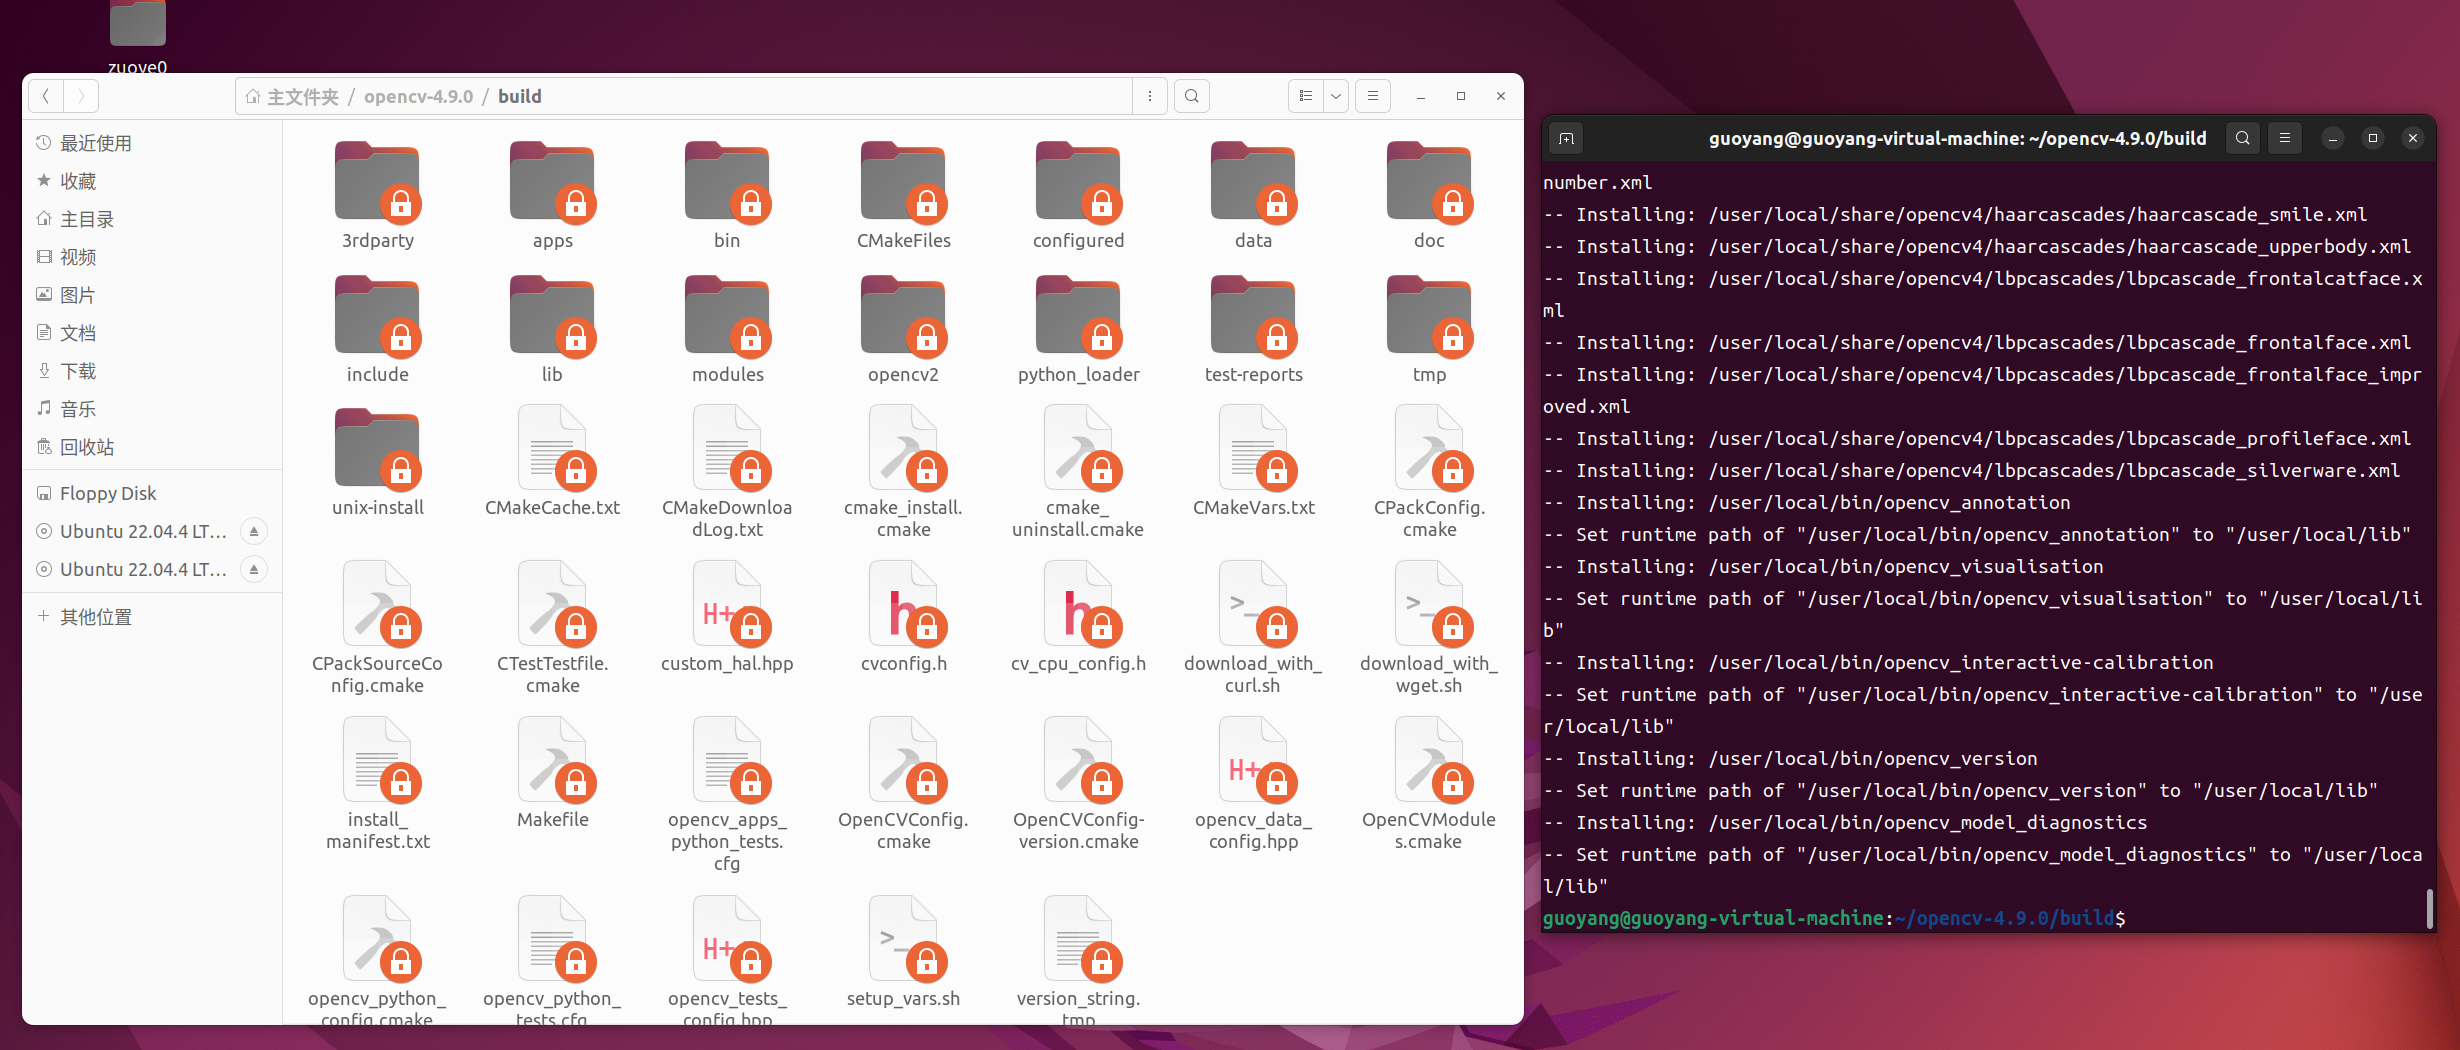The height and width of the screenshot is (1050, 2460).
Task: Eject the second Ubuntu 22.04.4 disk
Action: pyautogui.click(x=254, y=569)
